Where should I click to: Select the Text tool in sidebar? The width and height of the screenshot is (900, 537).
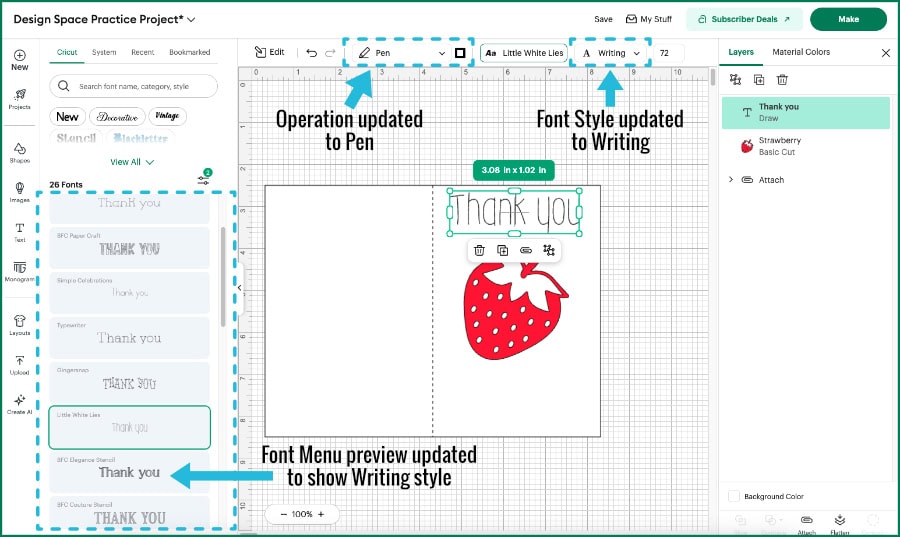pos(20,232)
